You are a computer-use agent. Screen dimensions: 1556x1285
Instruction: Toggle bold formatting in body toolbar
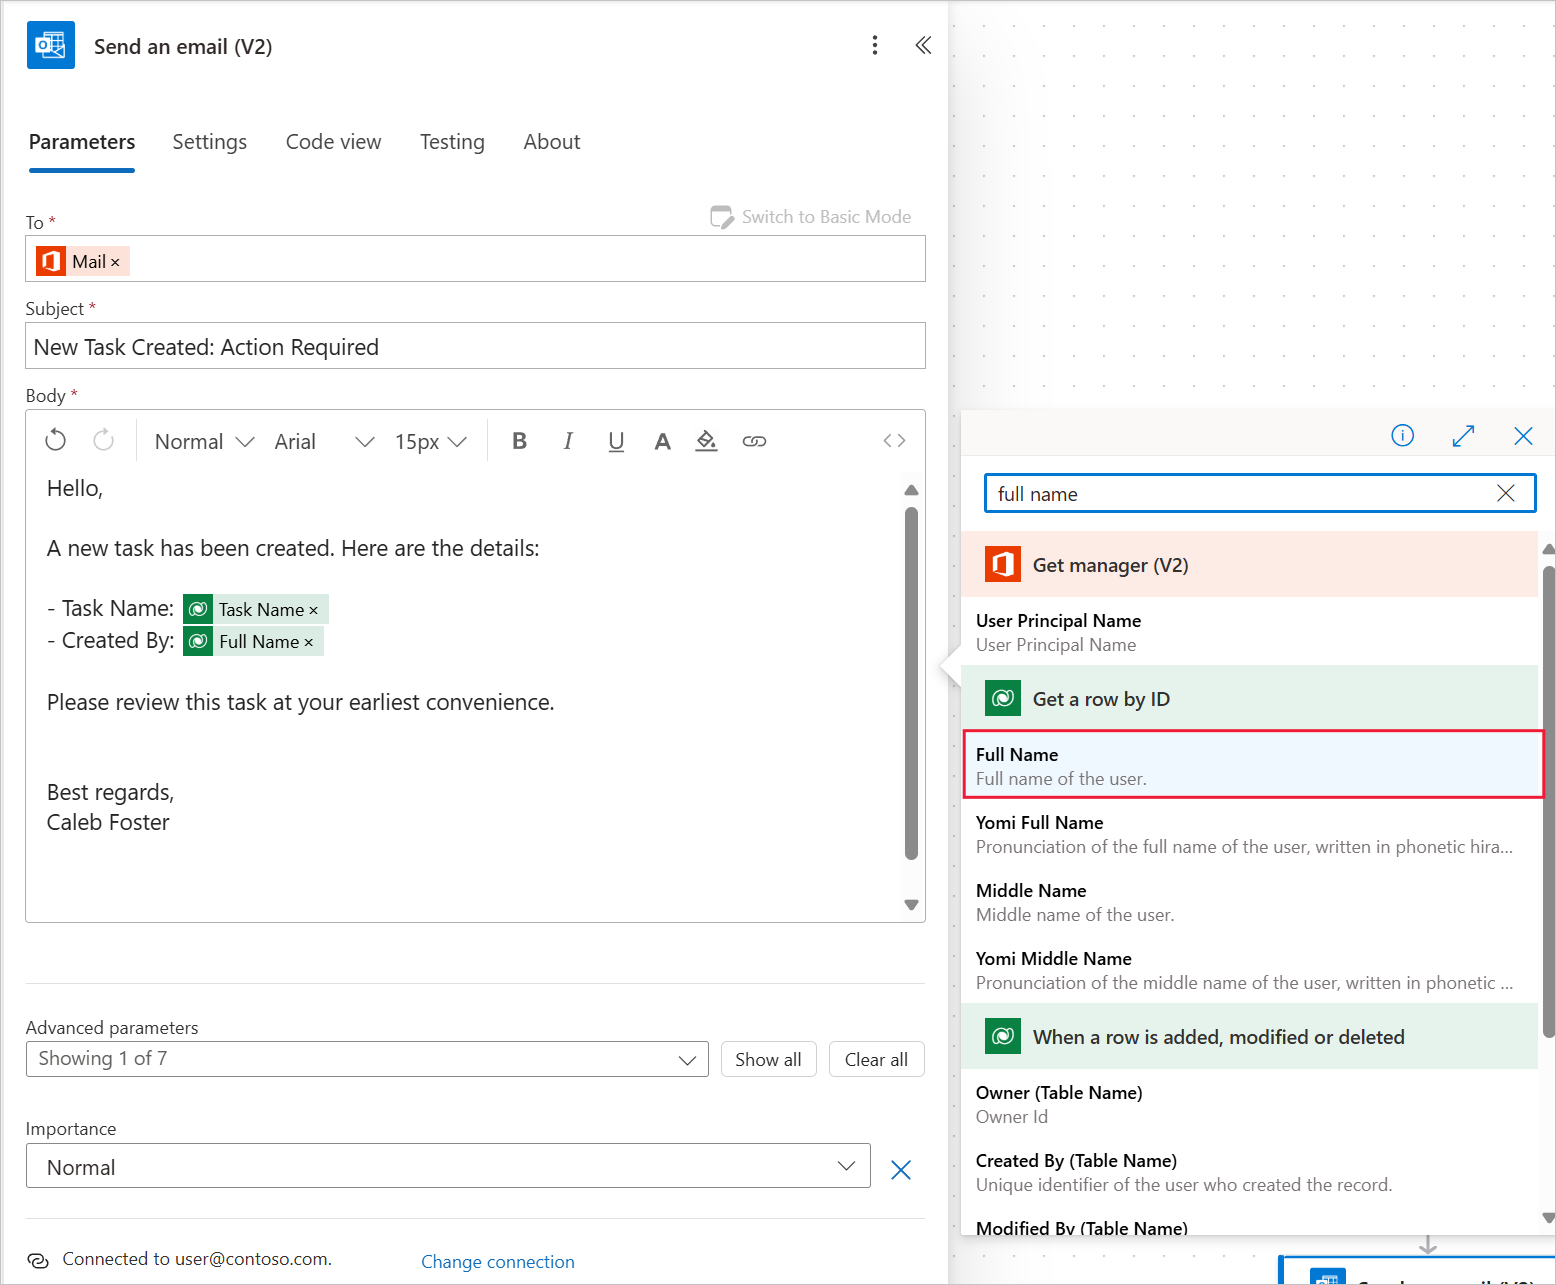pyautogui.click(x=519, y=441)
